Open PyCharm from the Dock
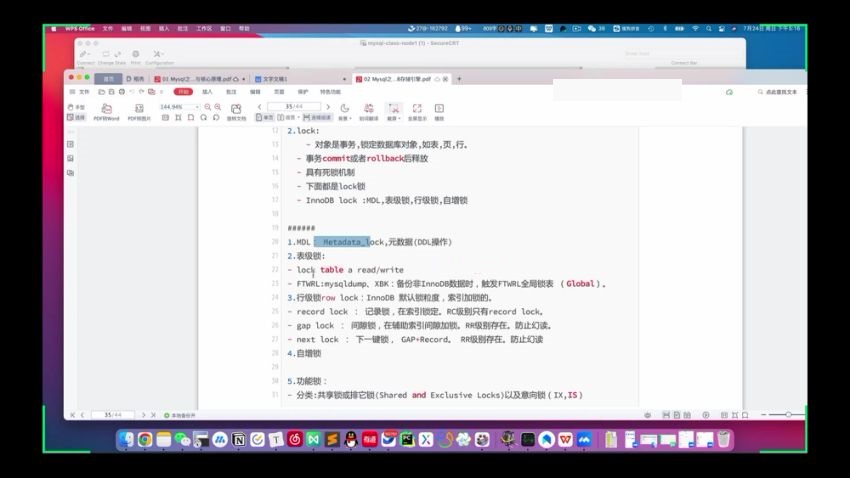Viewport: 850px width, 478px height. click(x=407, y=440)
